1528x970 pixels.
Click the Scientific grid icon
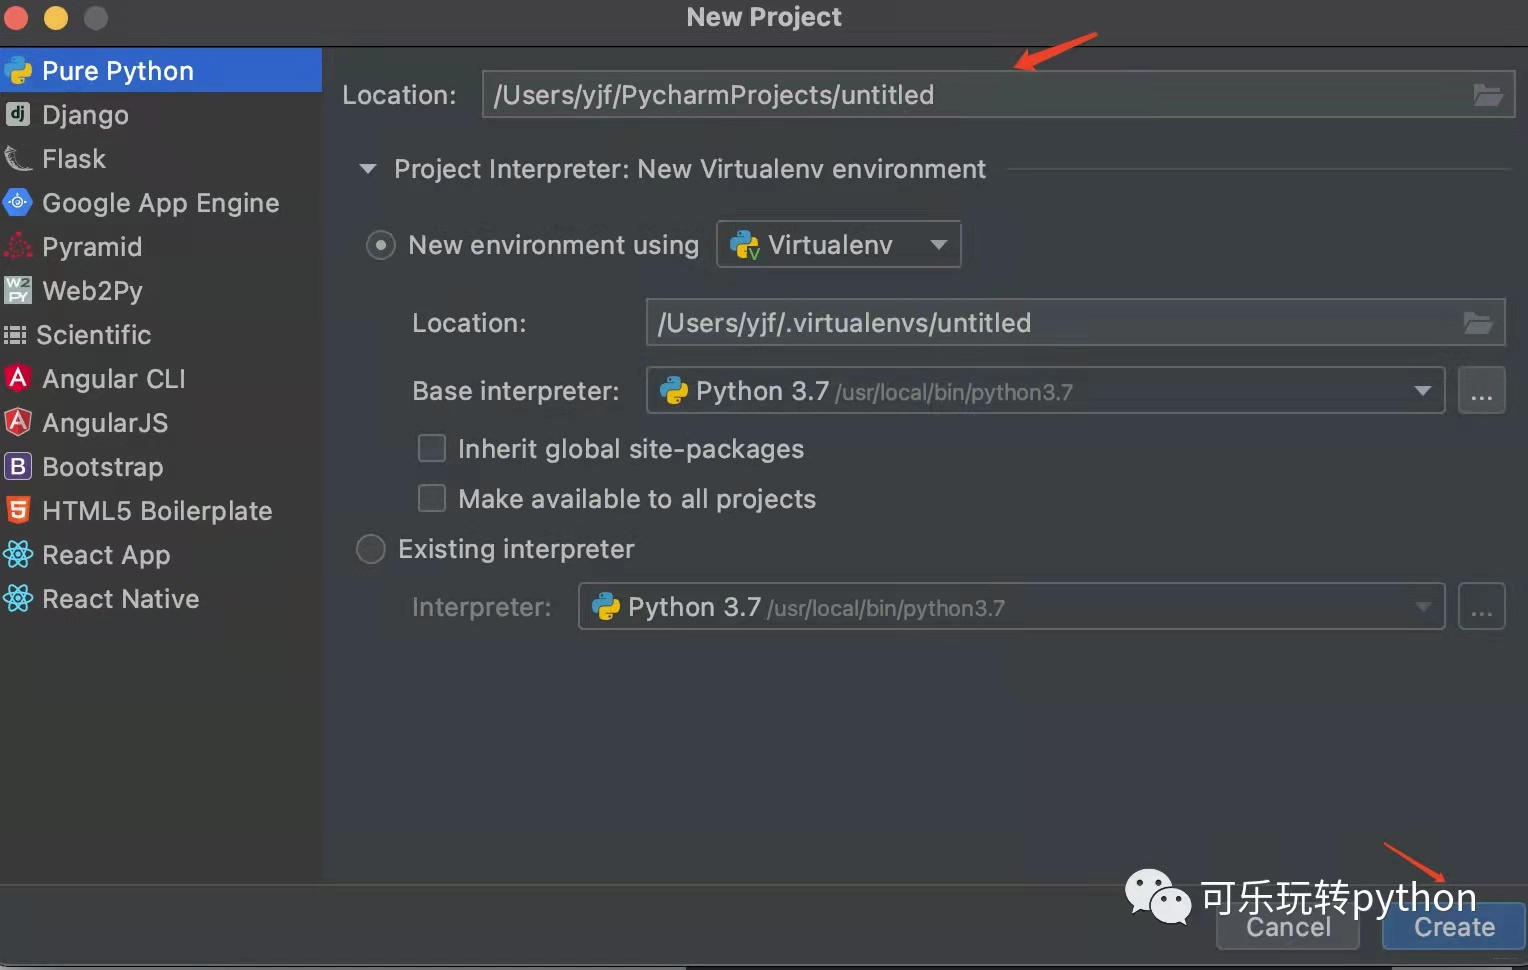[15, 335]
